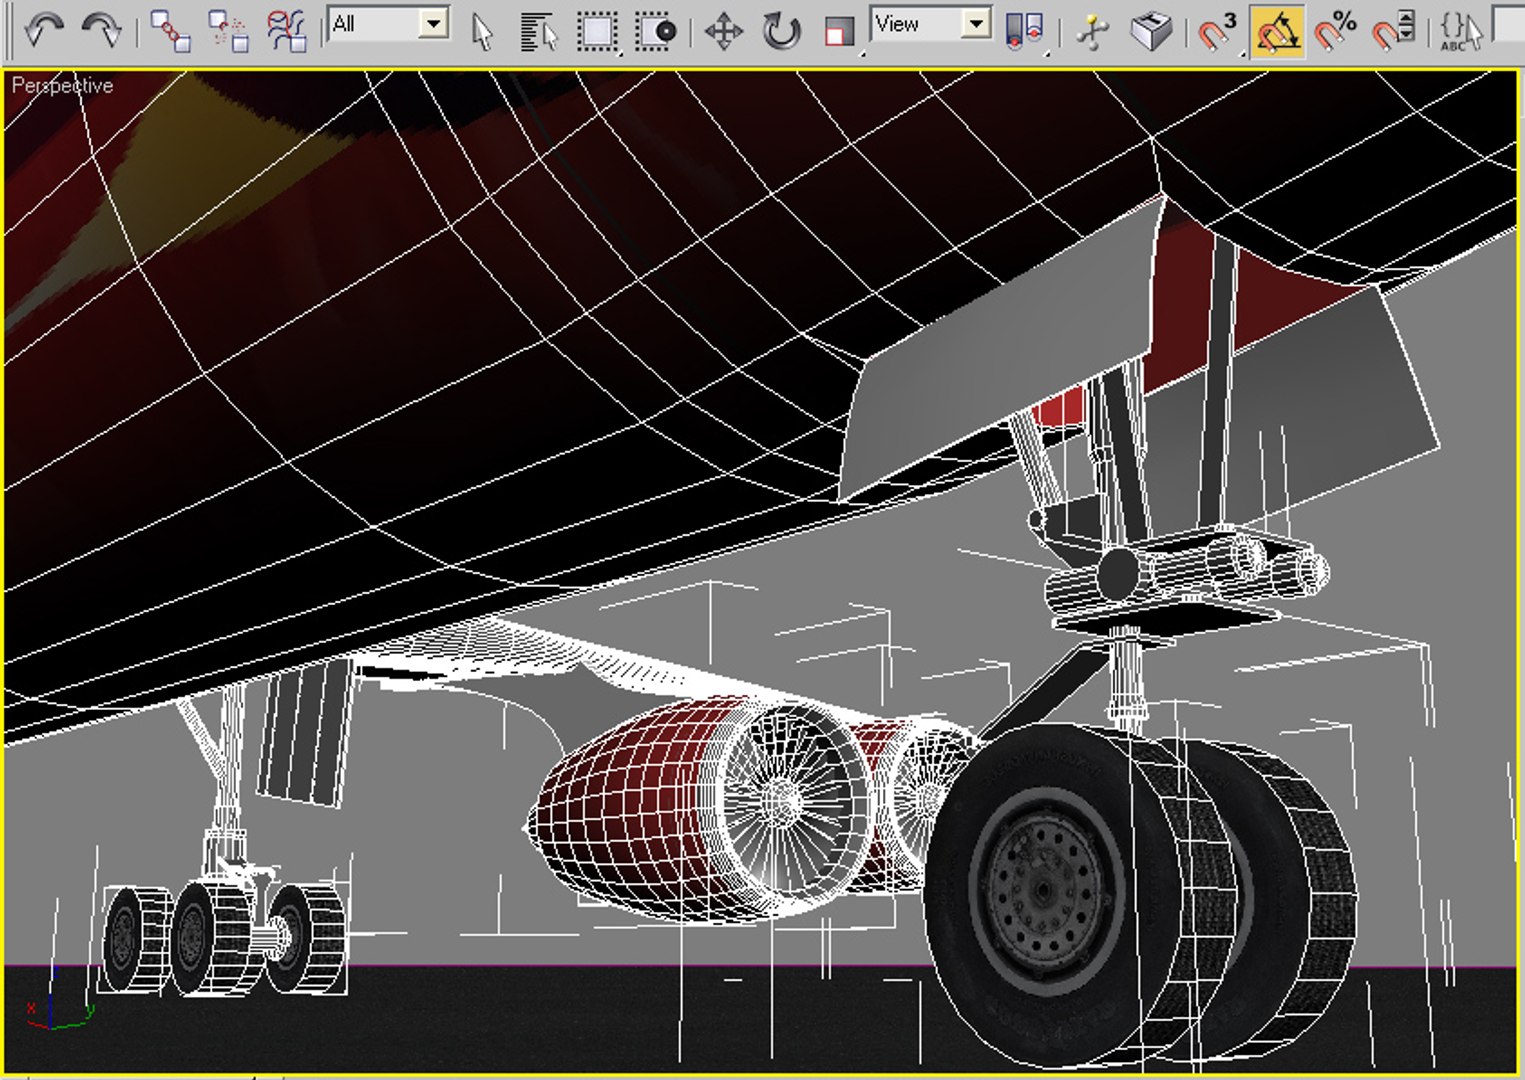1525x1080 pixels.
Task: Toggle the Spinner Snap magnet
Action: (1393, 31)
